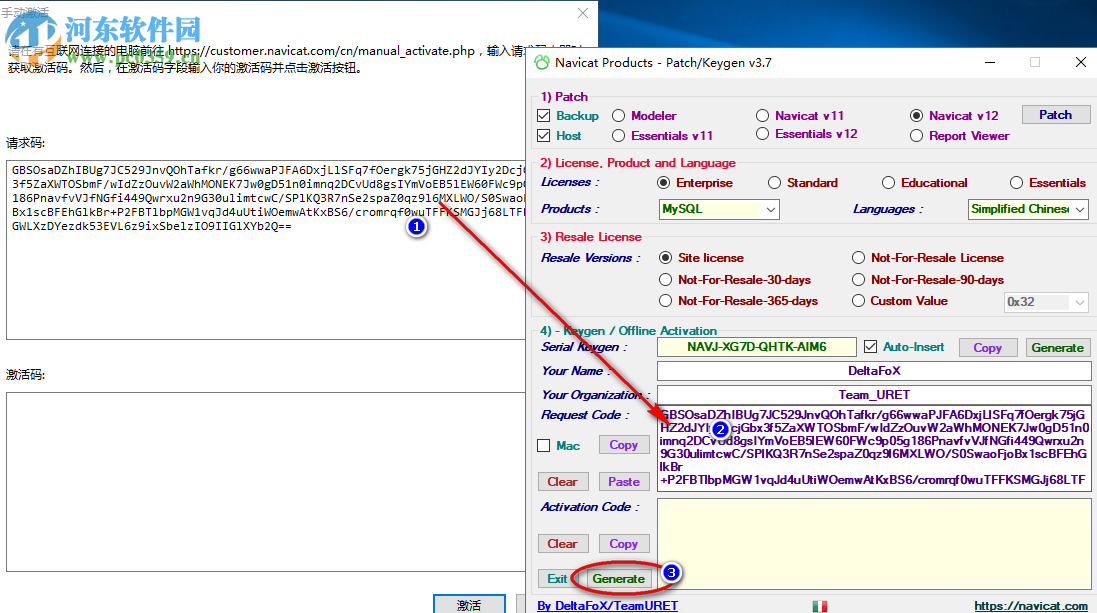Toggle the Host checkbox
The width and height of the screenshot is (1097, 613).
tap(544, 136)
